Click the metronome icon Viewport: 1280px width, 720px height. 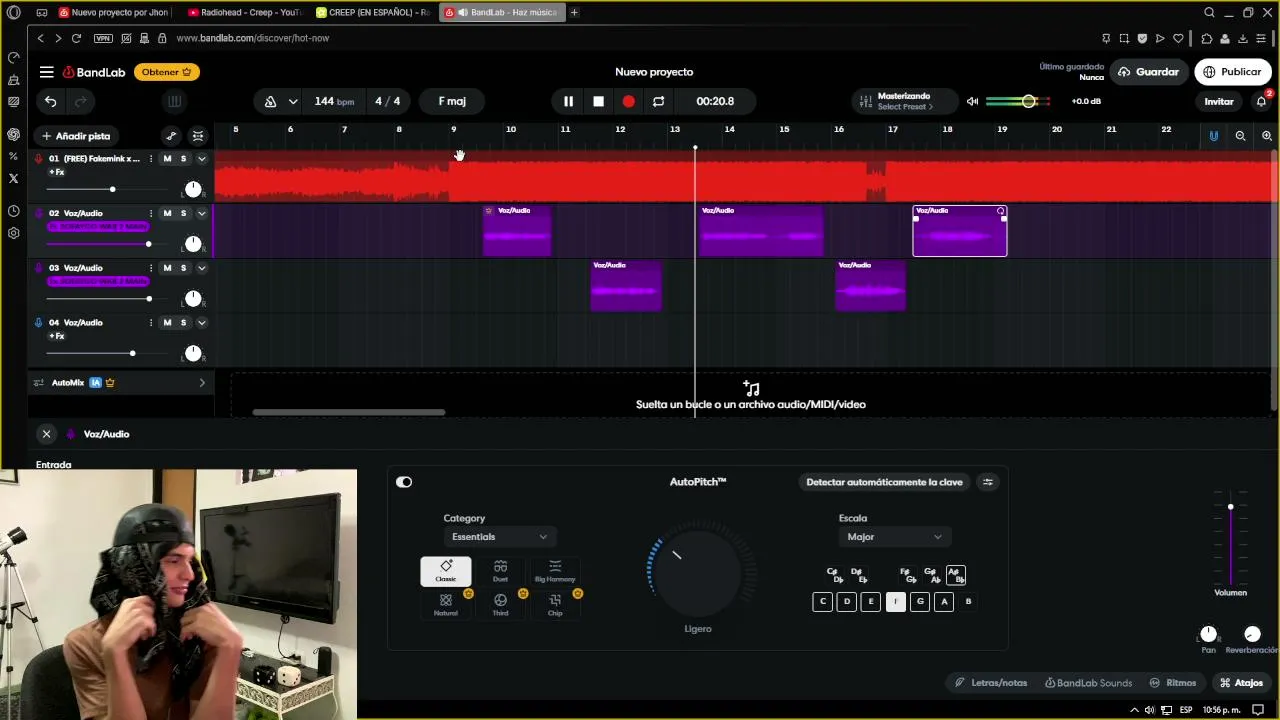(270, 101)
